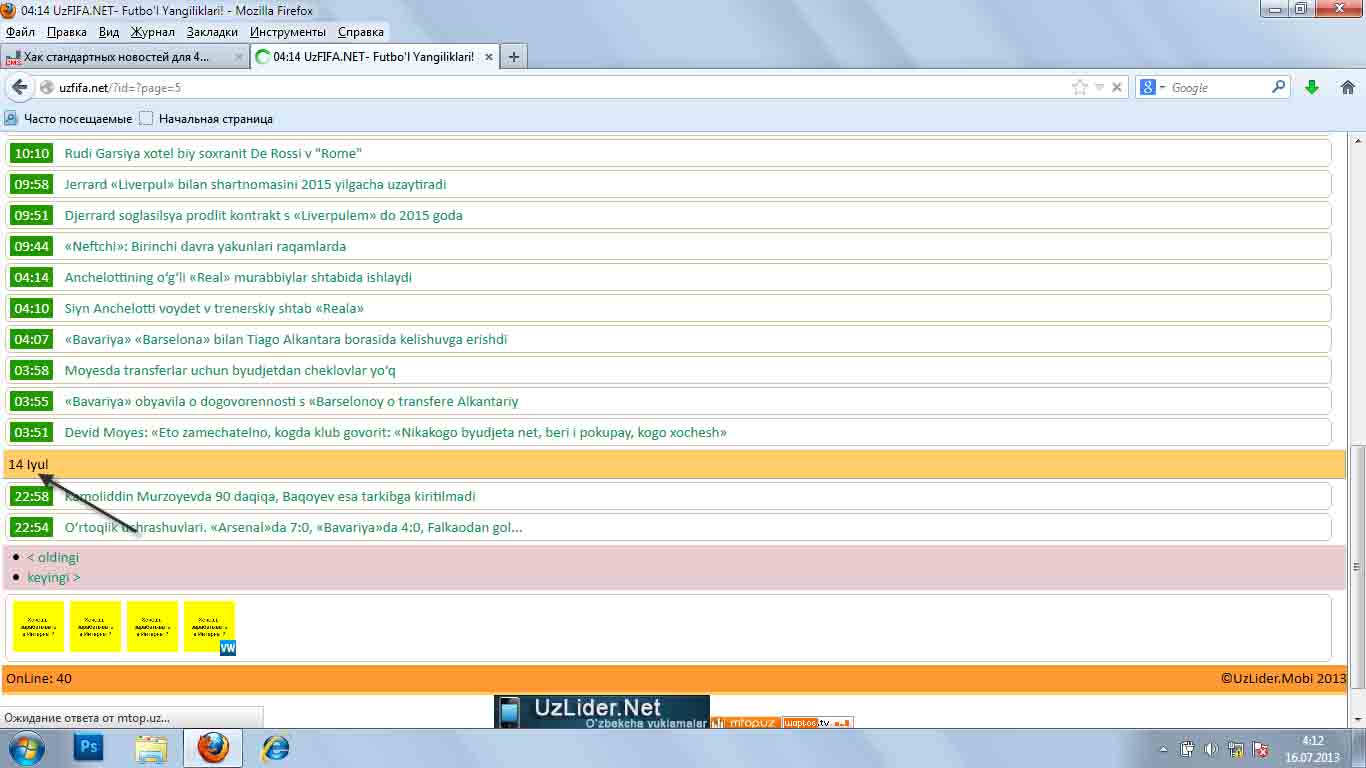This screenshot has width=1366, height=768.
Task: Click the search magnifier icon
Action: point(1278,88)
